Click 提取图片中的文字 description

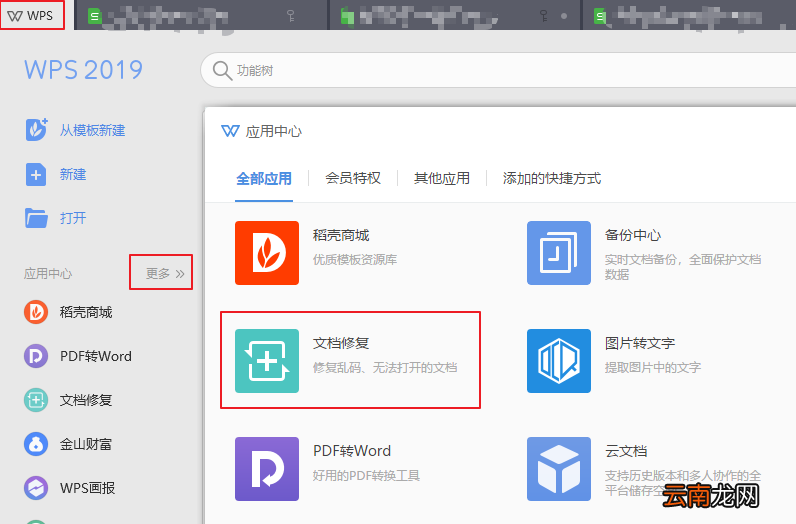(x=653, y=367)
